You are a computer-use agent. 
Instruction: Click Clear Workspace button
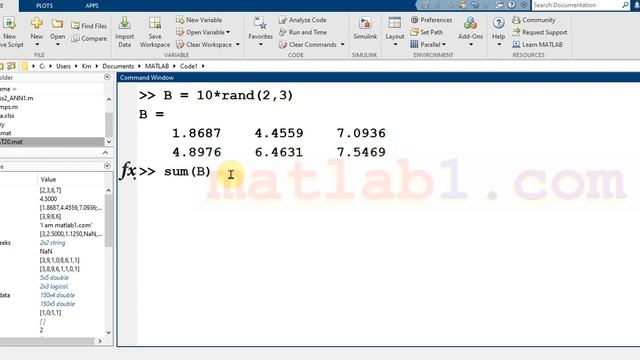204,44
